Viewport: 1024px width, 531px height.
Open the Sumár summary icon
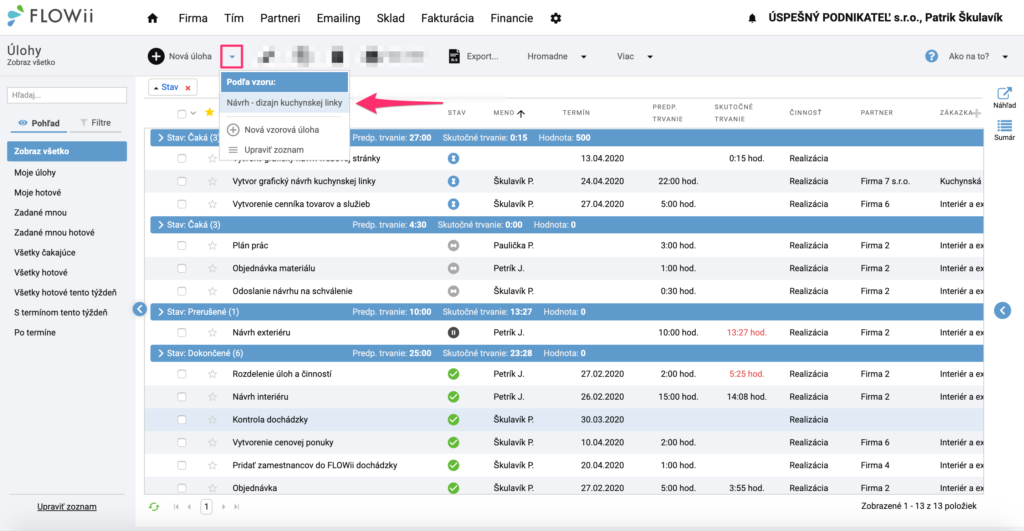[1004, 125]
